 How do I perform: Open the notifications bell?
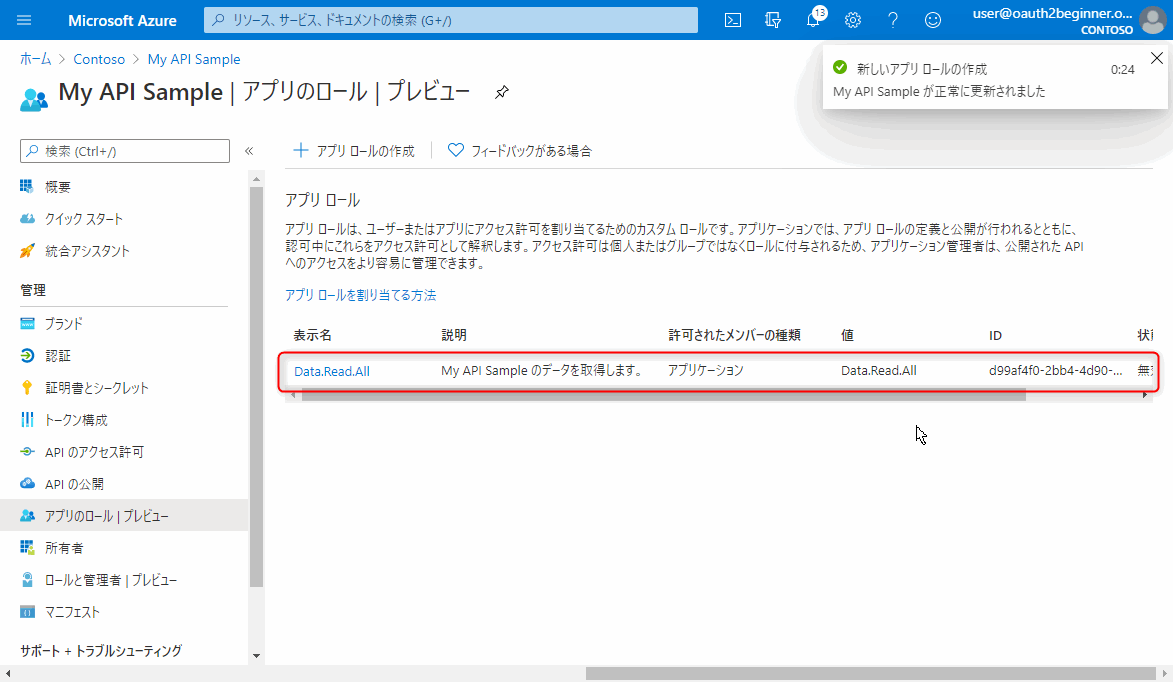click(x=813, y=20)
